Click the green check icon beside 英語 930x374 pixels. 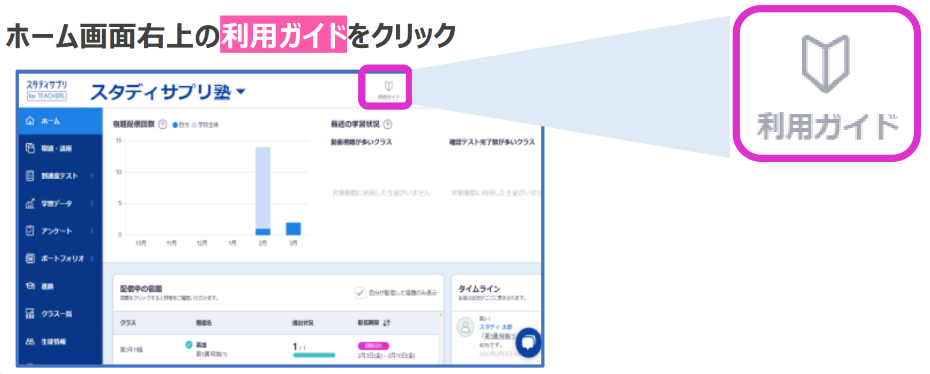click(x=189, y=345)
